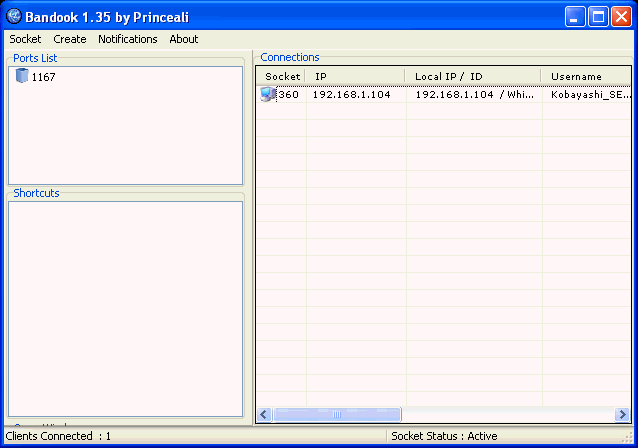The height and width of the screenshot is (448, 638).
Task: Minimize the Bandook window
Action: (x=575, y=16)
